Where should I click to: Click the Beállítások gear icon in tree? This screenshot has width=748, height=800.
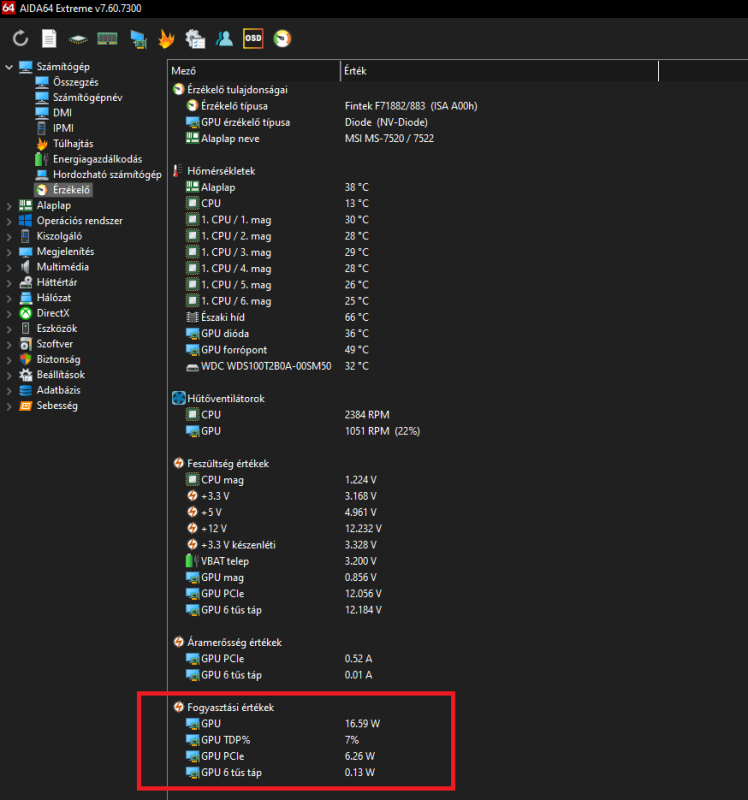26,375
